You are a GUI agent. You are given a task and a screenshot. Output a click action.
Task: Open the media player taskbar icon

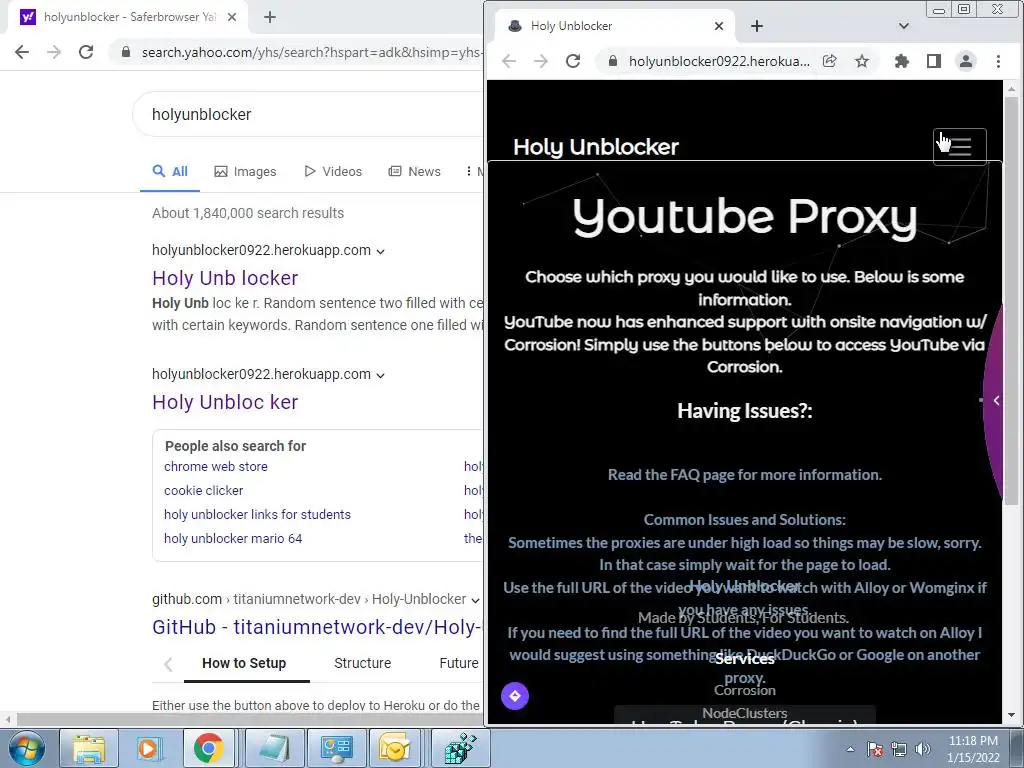click(149, 748)
